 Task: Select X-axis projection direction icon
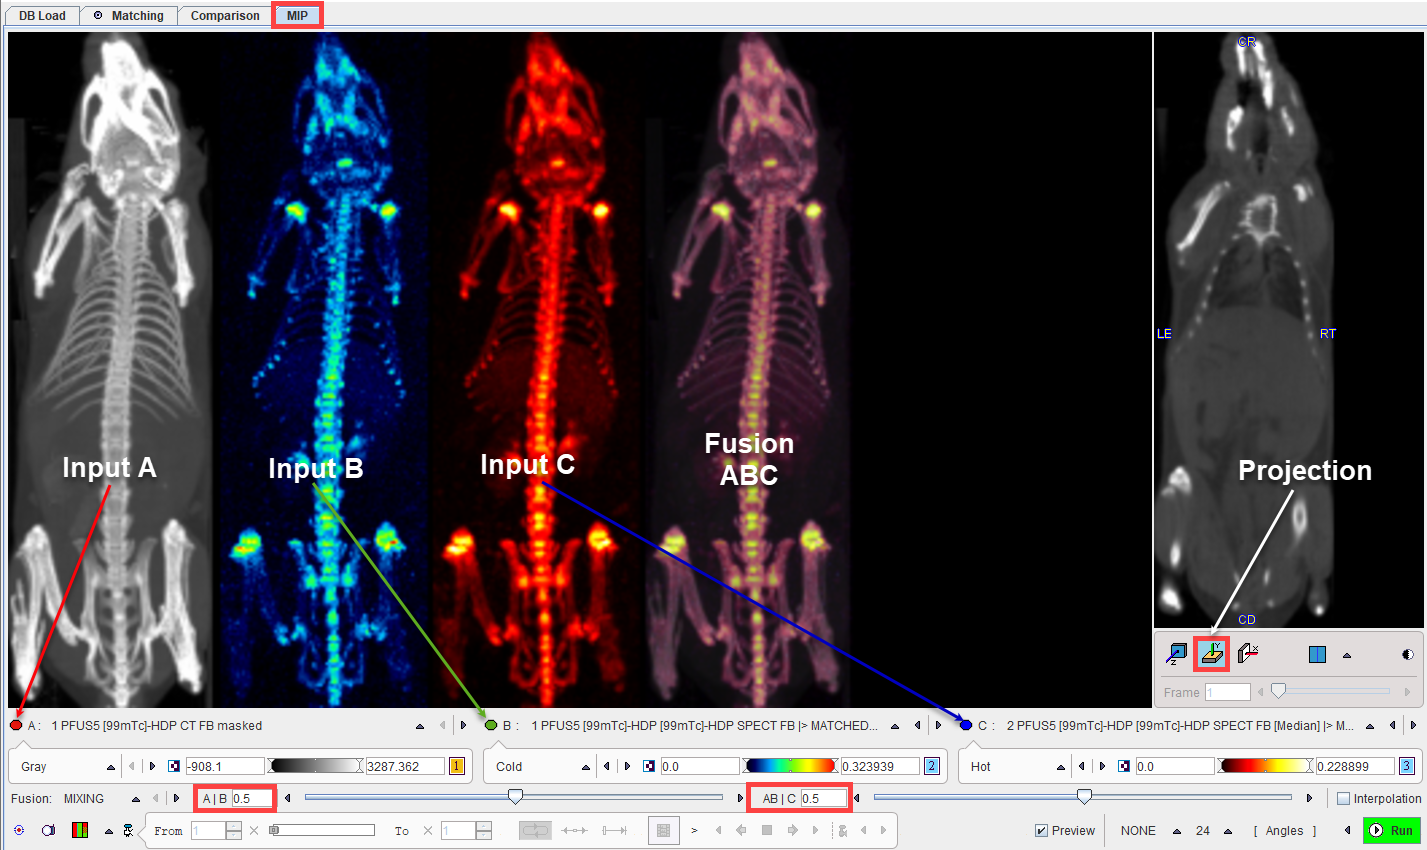(1247, 654)
